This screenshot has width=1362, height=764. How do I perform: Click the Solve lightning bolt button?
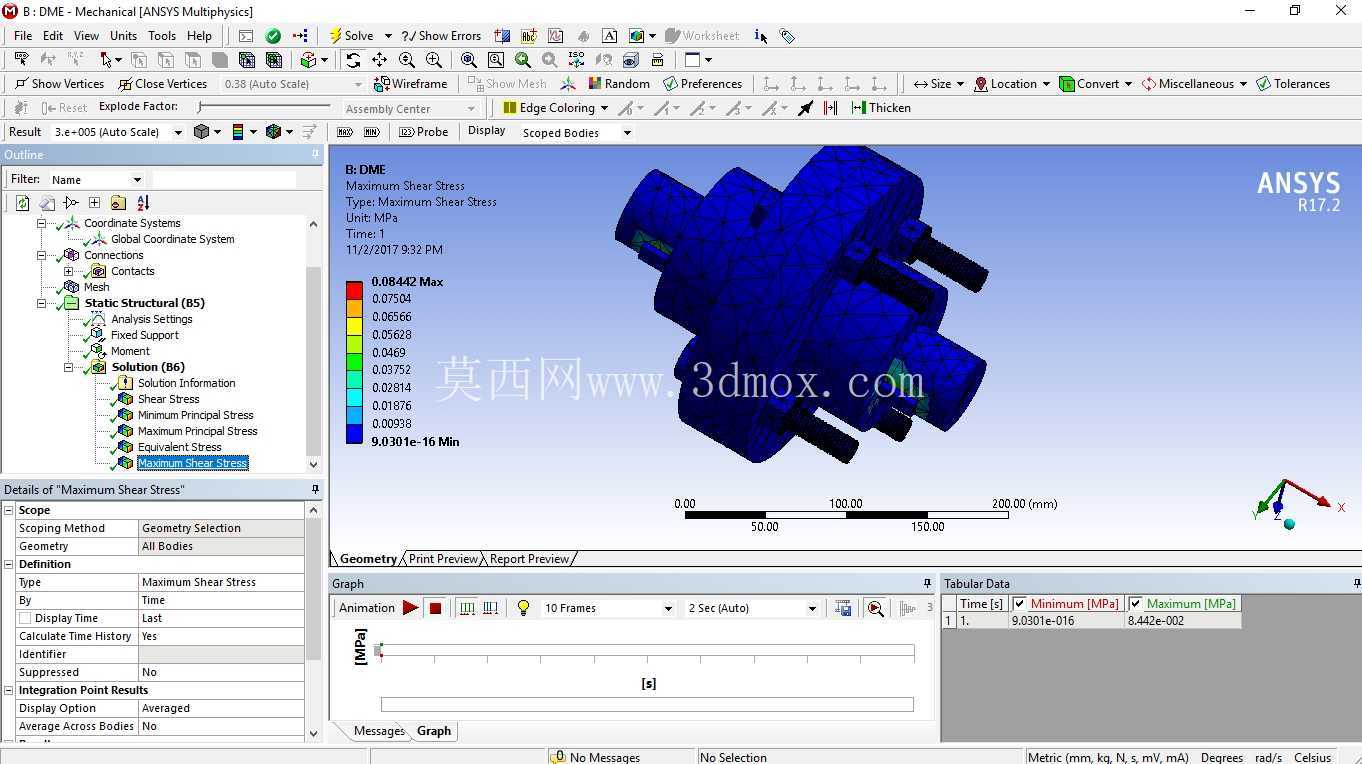pos(351,36)
